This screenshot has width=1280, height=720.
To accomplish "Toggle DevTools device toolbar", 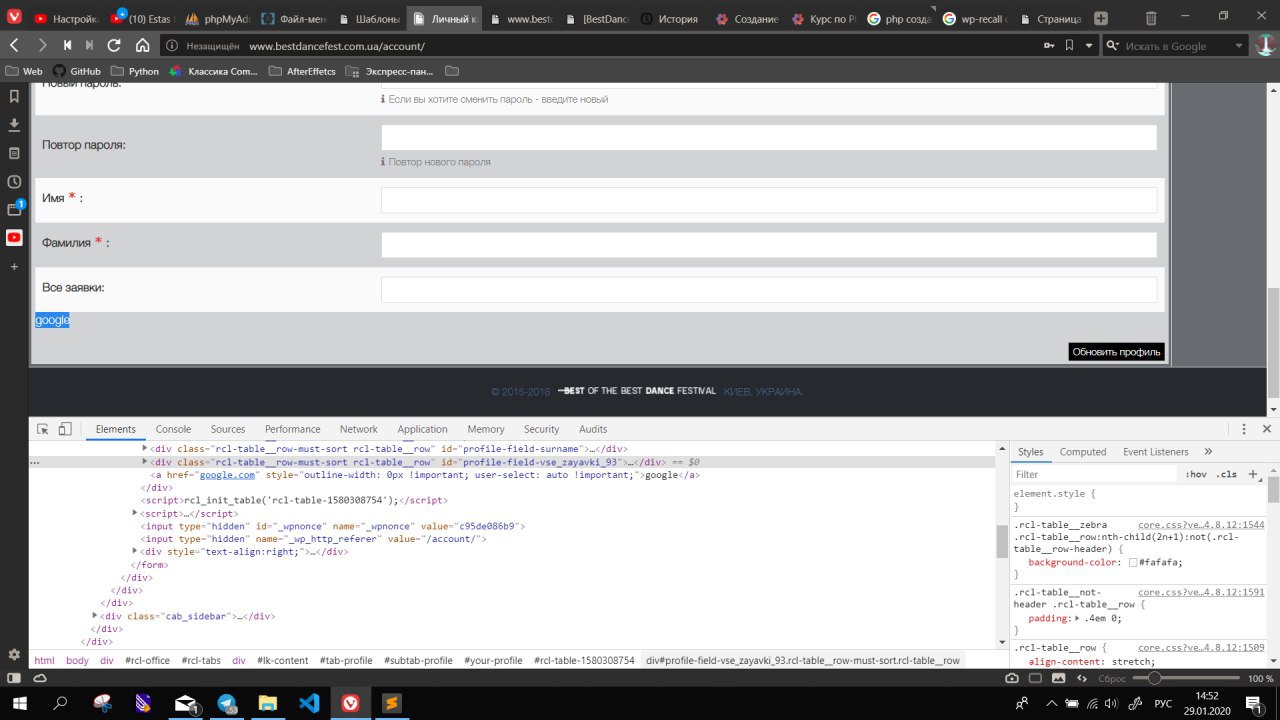I will 65,429.
